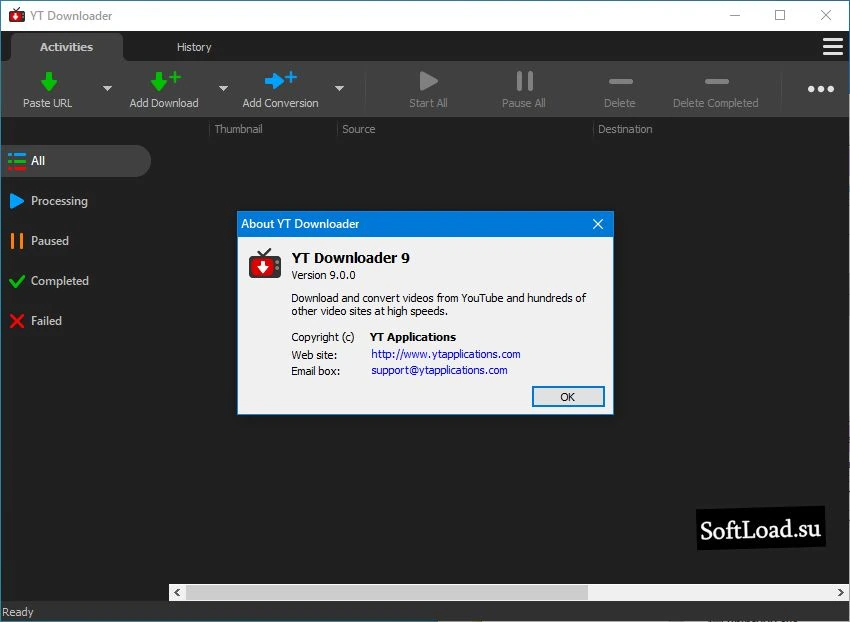Click the horizontal scrollbar thumb
Viewport: 850px width, 622px height.
pyautogui.click(x=387, y=592)
